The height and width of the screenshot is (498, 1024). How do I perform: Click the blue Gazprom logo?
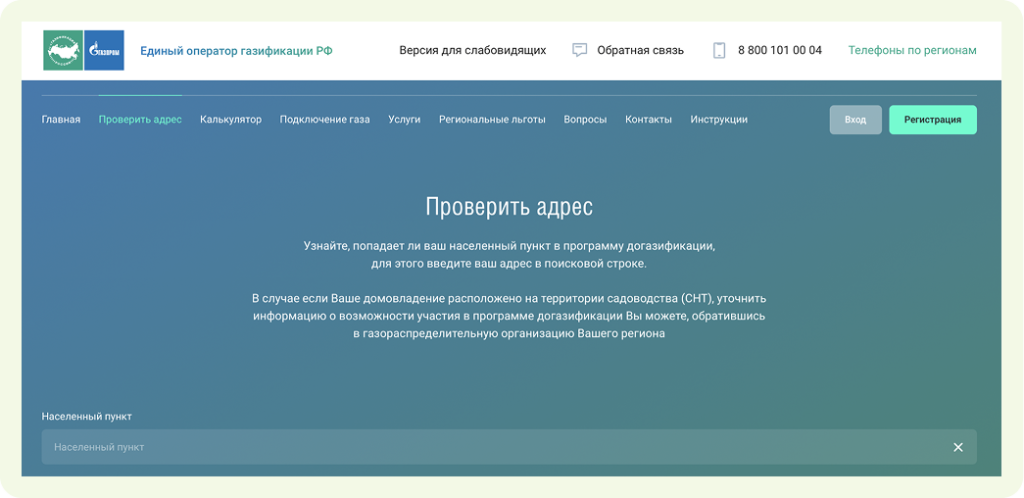pos(104,50)
